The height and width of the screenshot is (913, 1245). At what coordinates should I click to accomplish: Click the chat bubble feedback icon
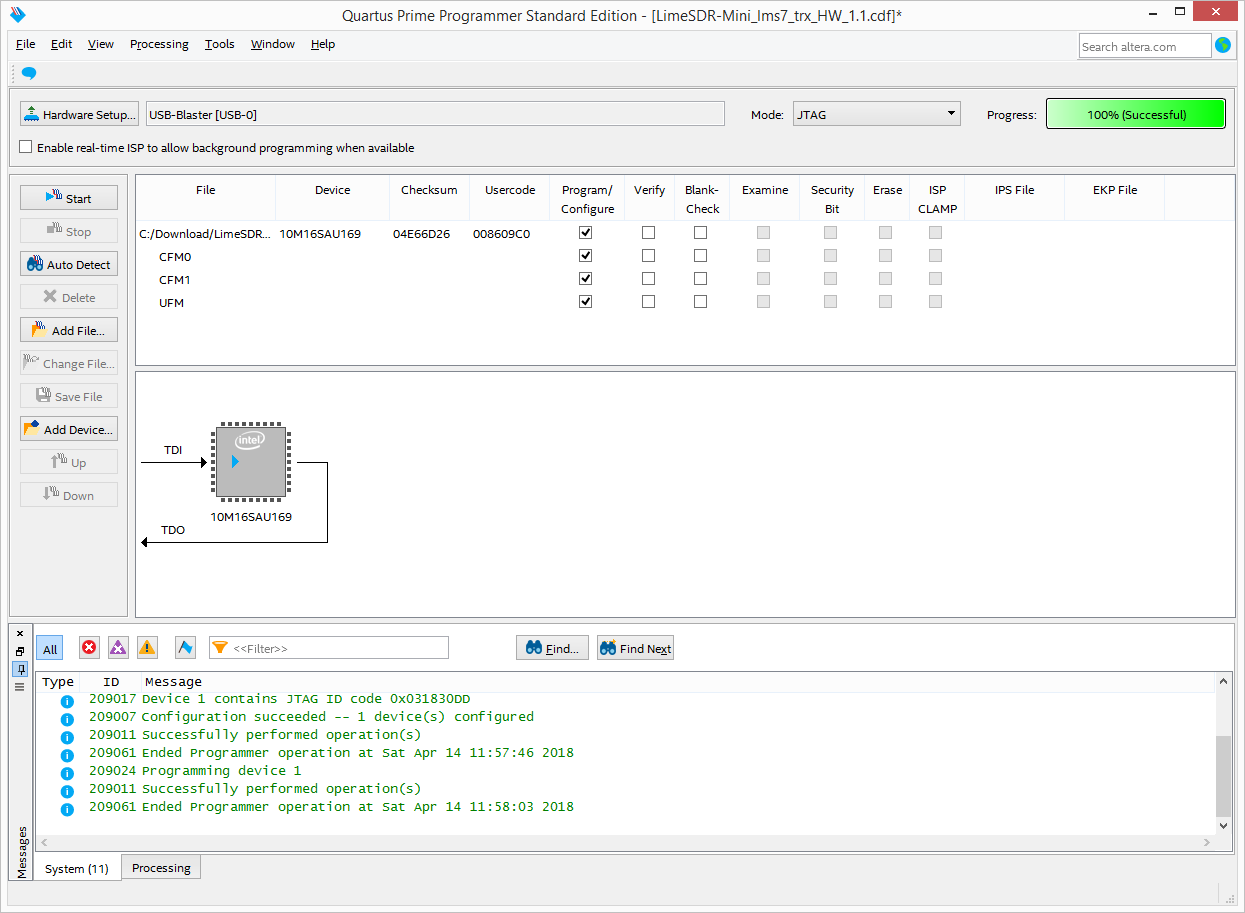click(28, 73)
